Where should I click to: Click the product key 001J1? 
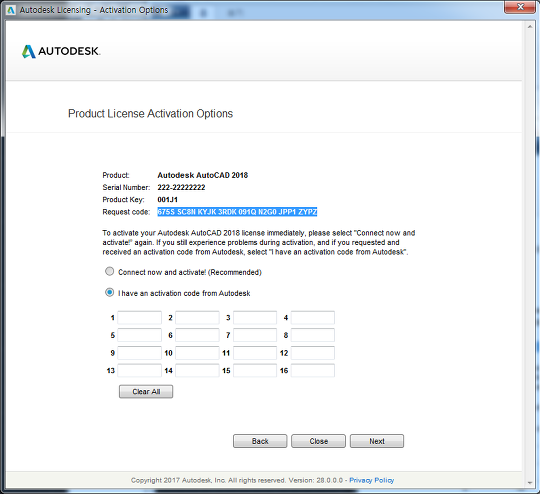[167, 199]
